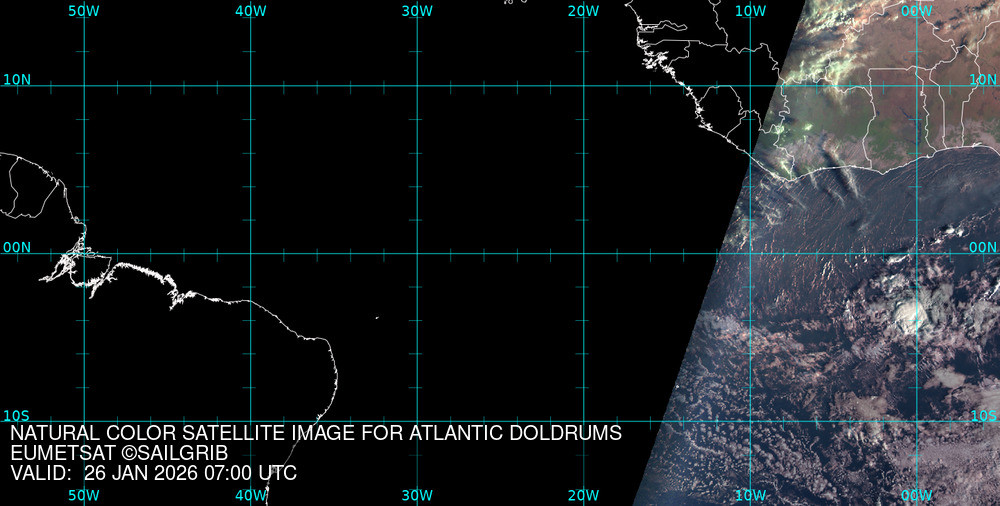Select the 00N latitude label on the left edge
The height and width of the screenshot is (506, 1000).
click(x=17, y=247)
